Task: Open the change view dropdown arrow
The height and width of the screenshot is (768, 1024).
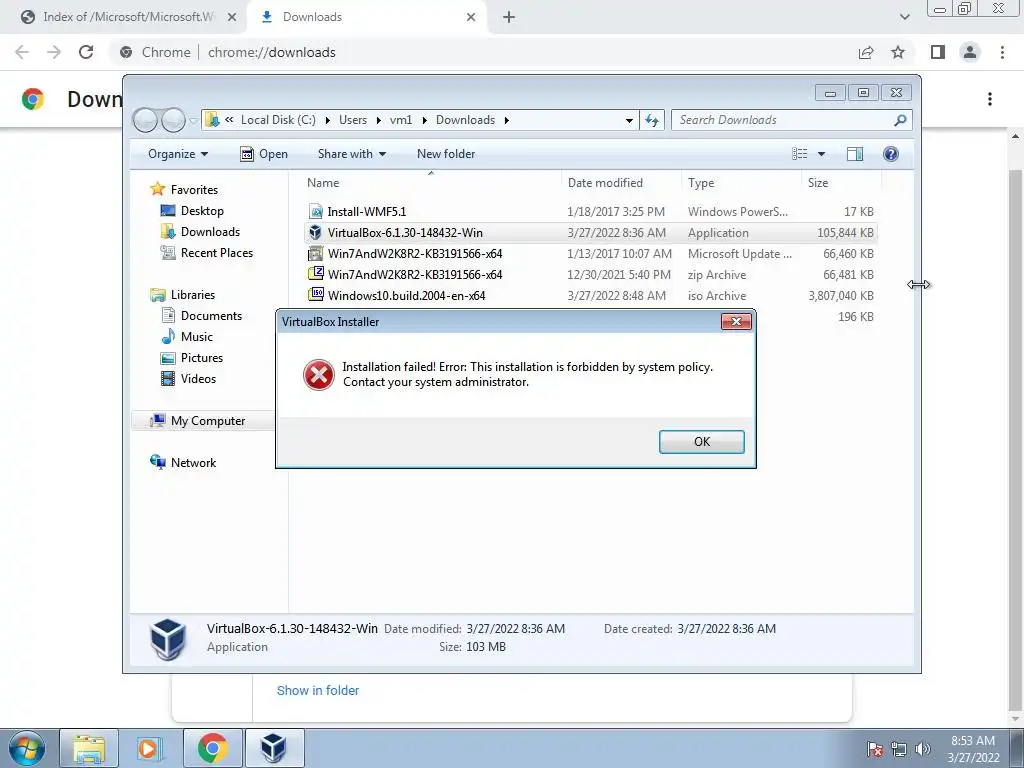Action: (822, 154)
